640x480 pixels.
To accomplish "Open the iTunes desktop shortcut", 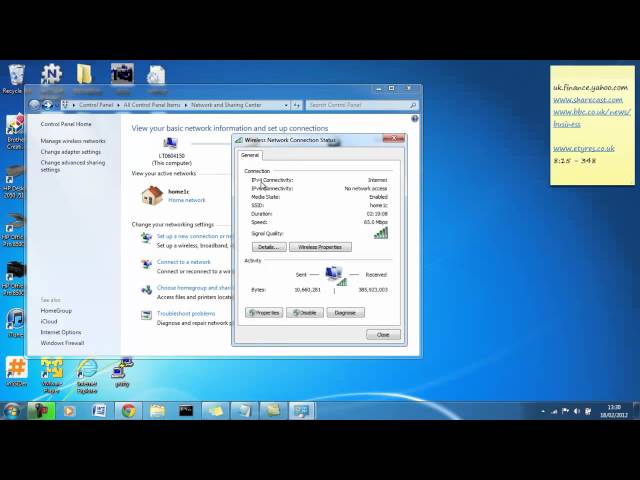I will click(16, 320).
